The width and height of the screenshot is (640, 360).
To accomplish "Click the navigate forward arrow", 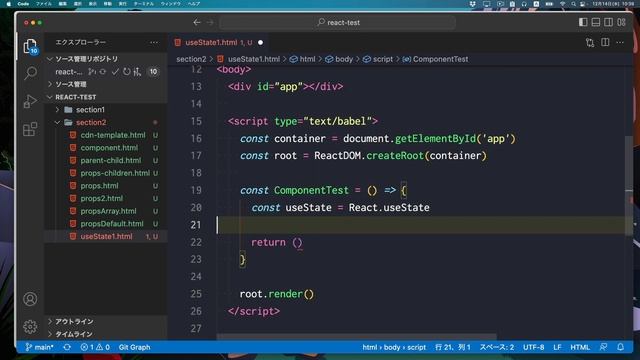I will (210, 22).
